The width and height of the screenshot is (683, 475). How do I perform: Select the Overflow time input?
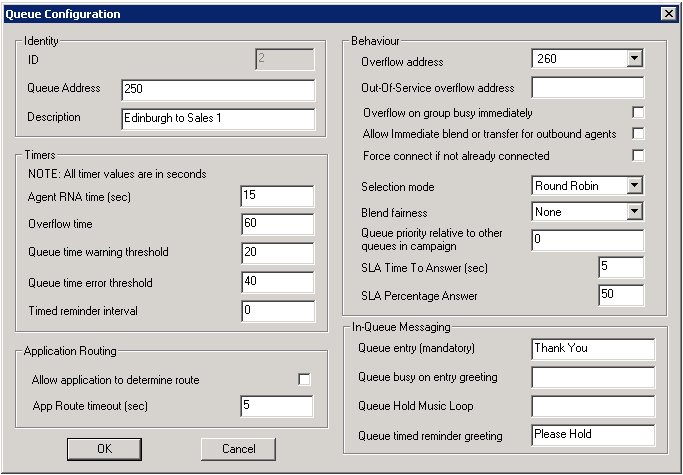click(x=277, y=225)
